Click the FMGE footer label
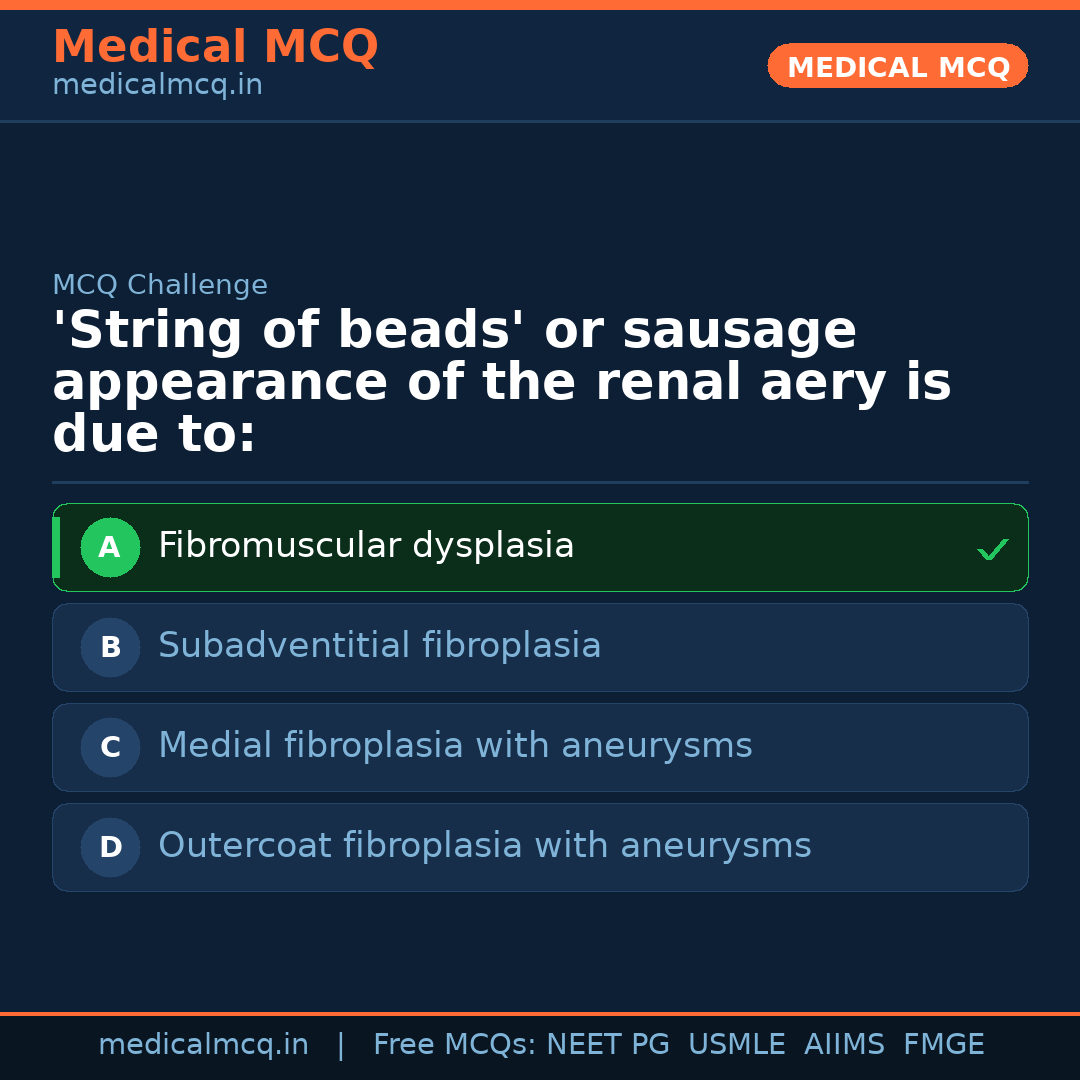Image resolution: width=1080 pixels, height=1080 pixels. [943, 1045]
